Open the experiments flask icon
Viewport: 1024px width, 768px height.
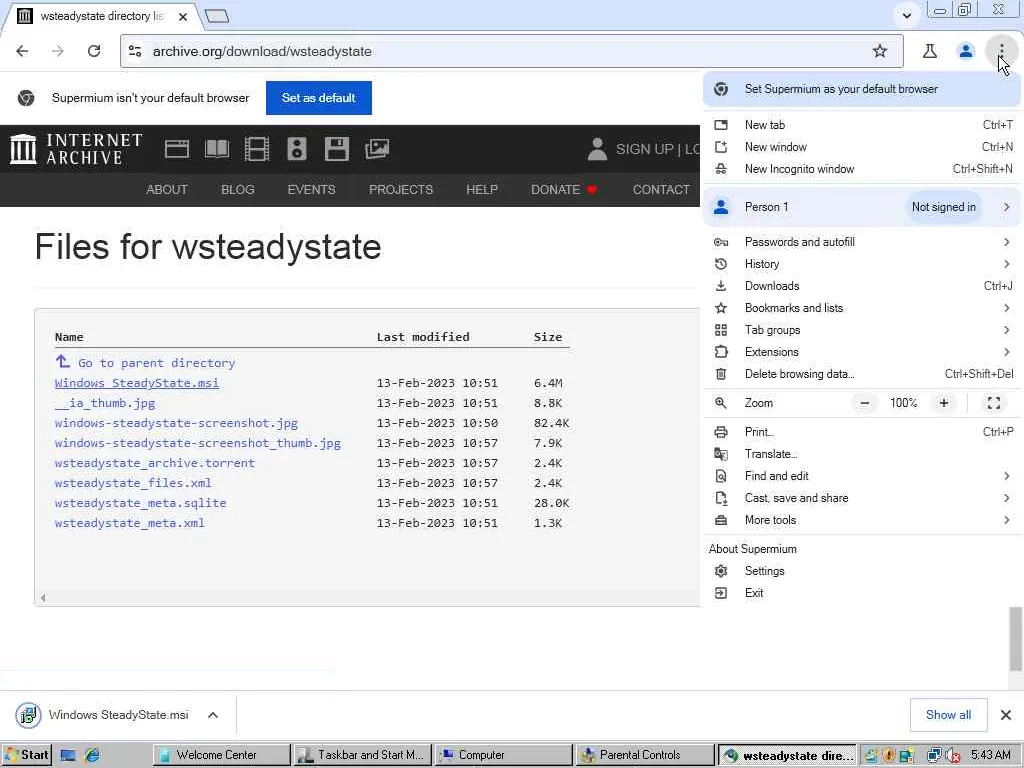pyautogui.click(x=929, y=51)
